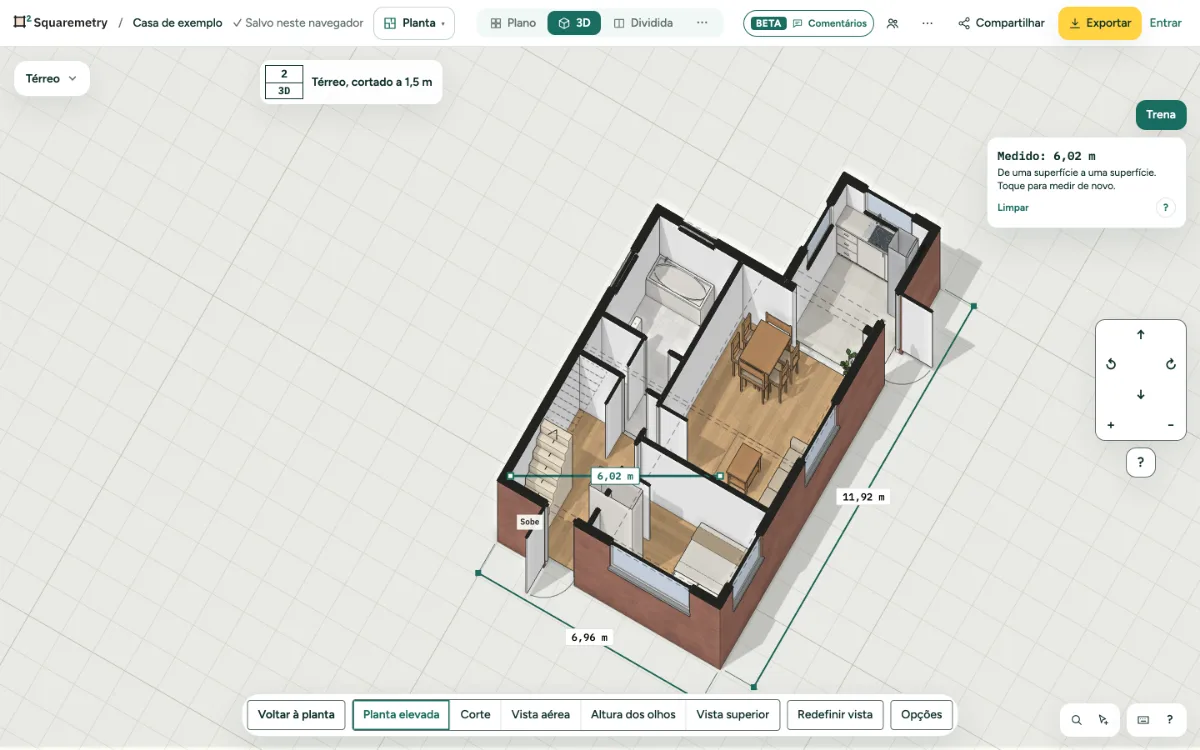This screenshot has height=750, width=1200.
Task: Click the 6,96 m dimension label
Action: 590,637
